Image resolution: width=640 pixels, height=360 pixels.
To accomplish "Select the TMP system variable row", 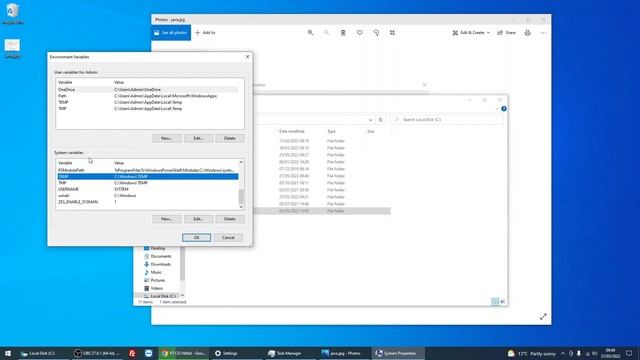I will (147, 183).
